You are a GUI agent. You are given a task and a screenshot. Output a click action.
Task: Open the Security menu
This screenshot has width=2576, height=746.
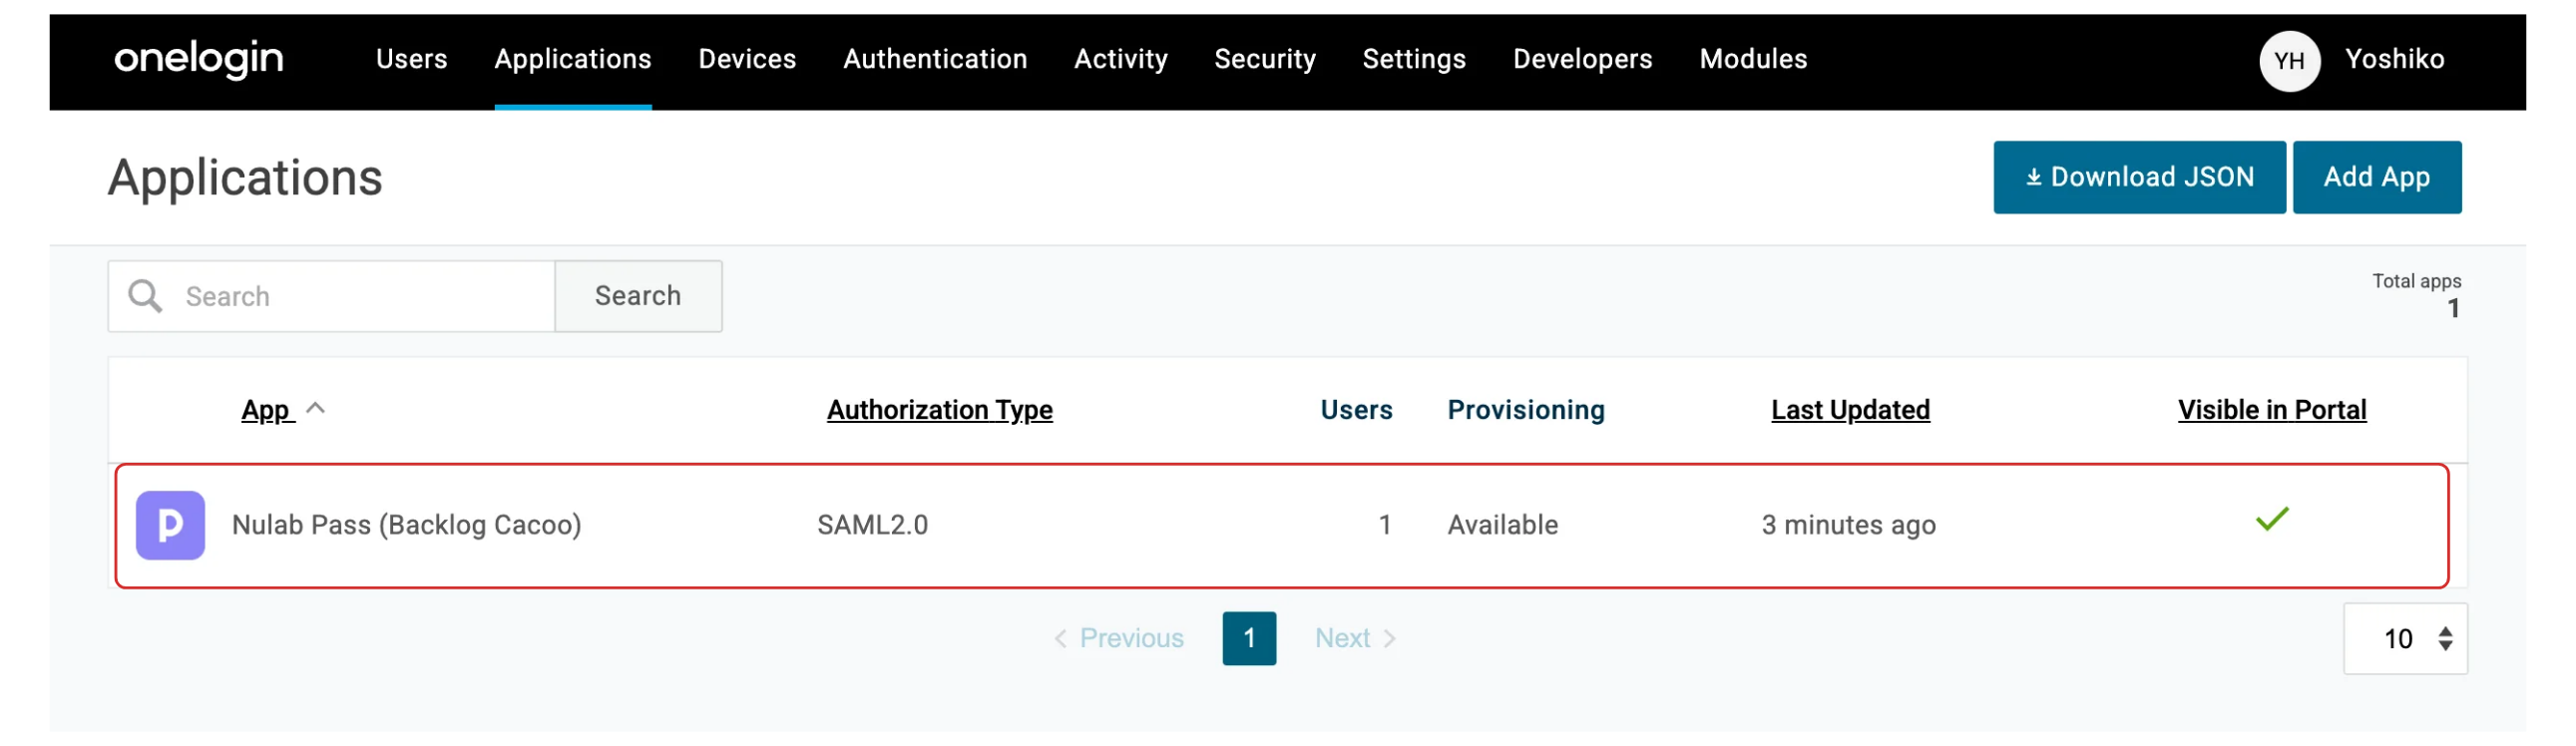pos(1264,59)
